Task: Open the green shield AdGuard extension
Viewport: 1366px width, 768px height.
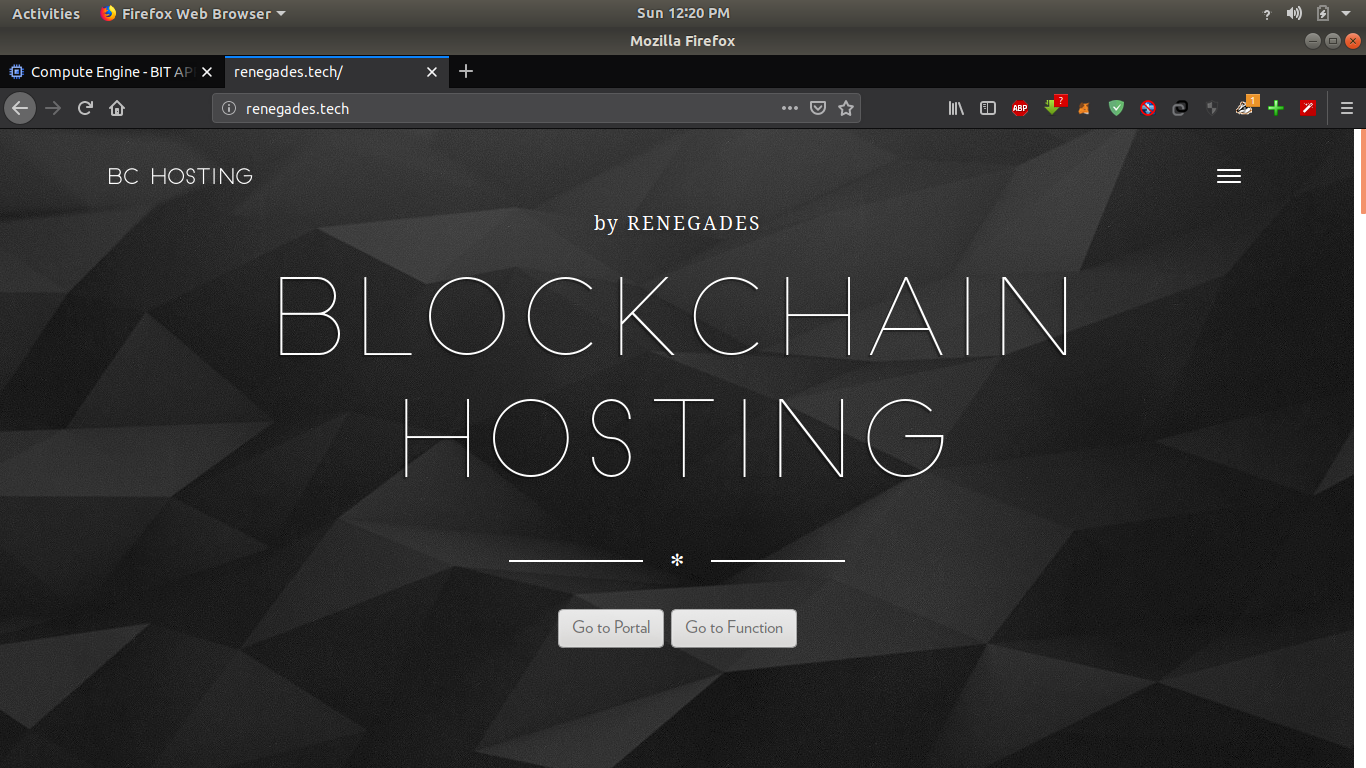Action: tap(1116, 108)
